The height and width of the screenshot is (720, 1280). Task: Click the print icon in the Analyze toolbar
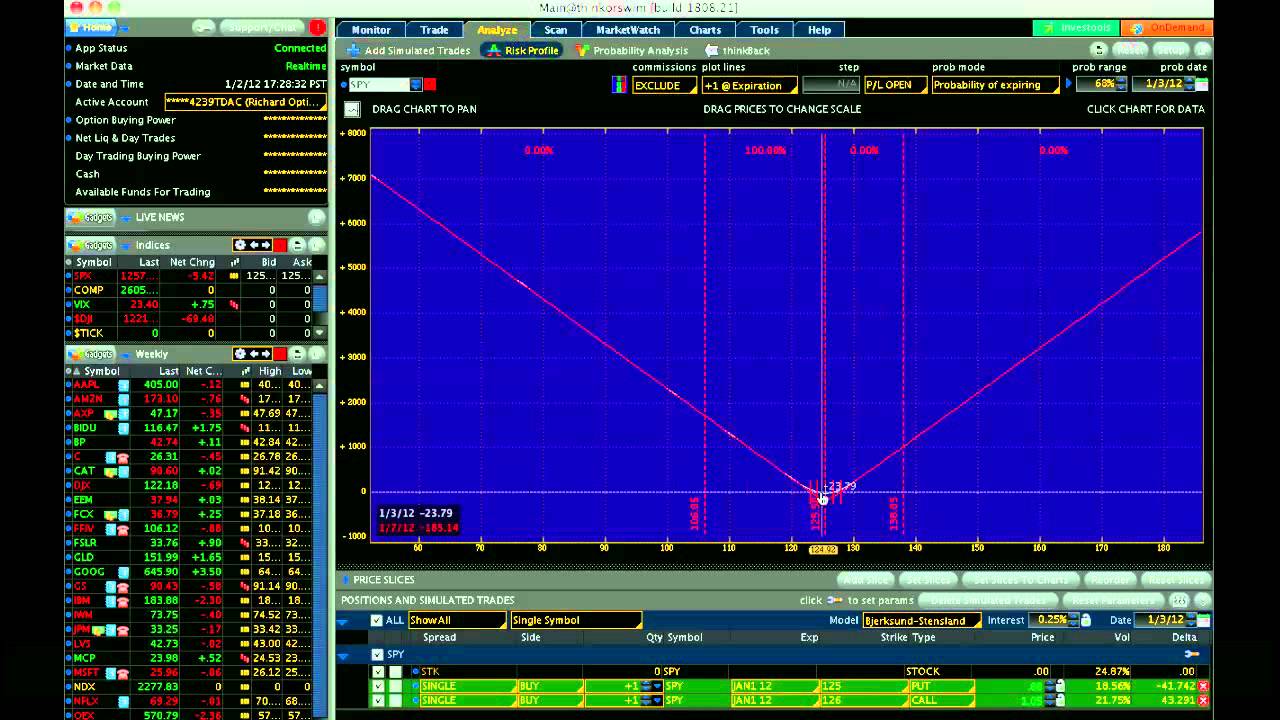pyautogui.click(x=1099, y=50)
